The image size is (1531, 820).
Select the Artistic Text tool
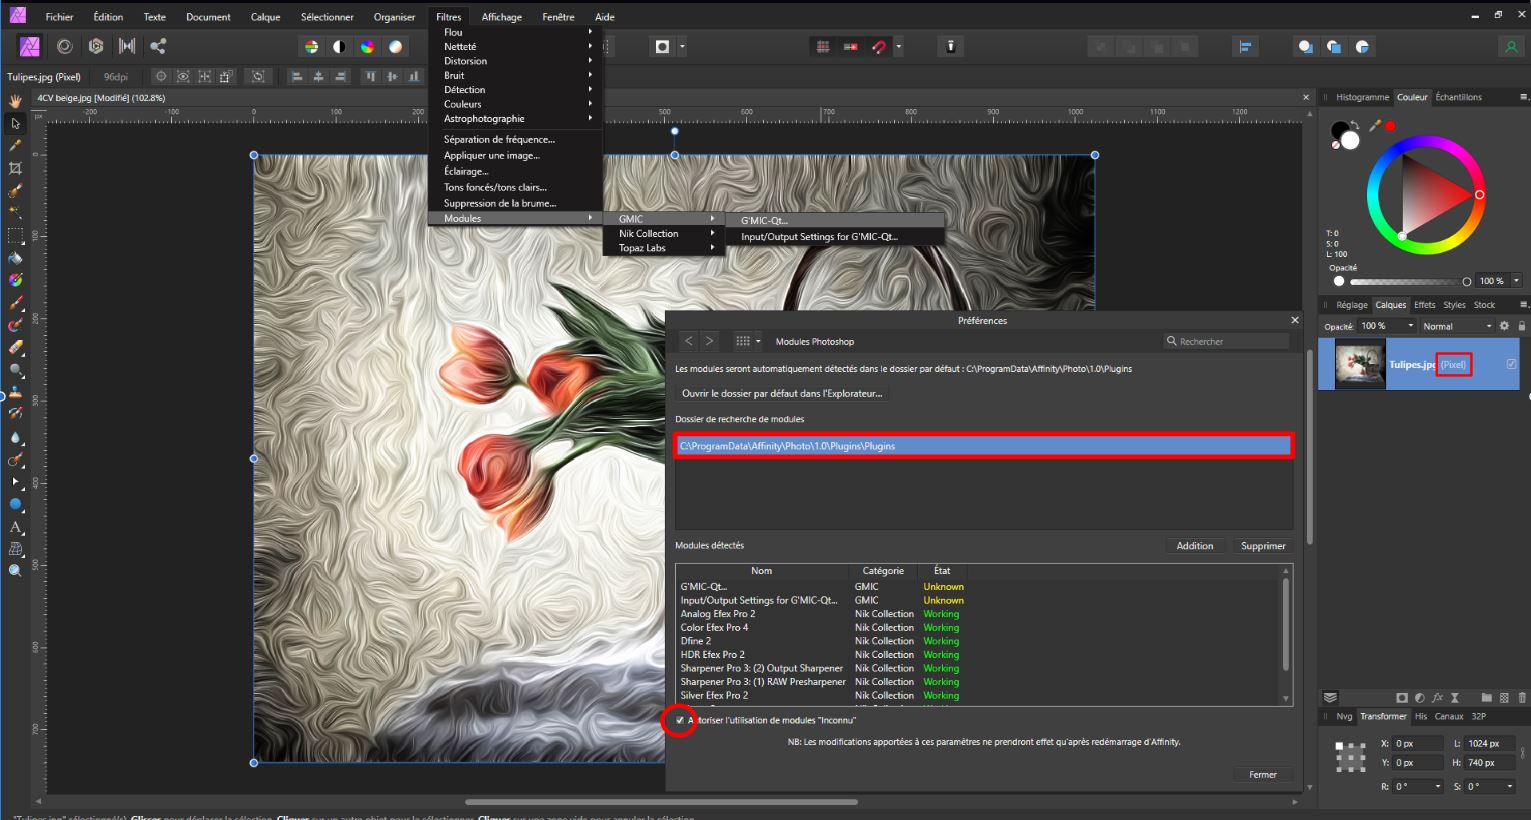coord(15,527)
